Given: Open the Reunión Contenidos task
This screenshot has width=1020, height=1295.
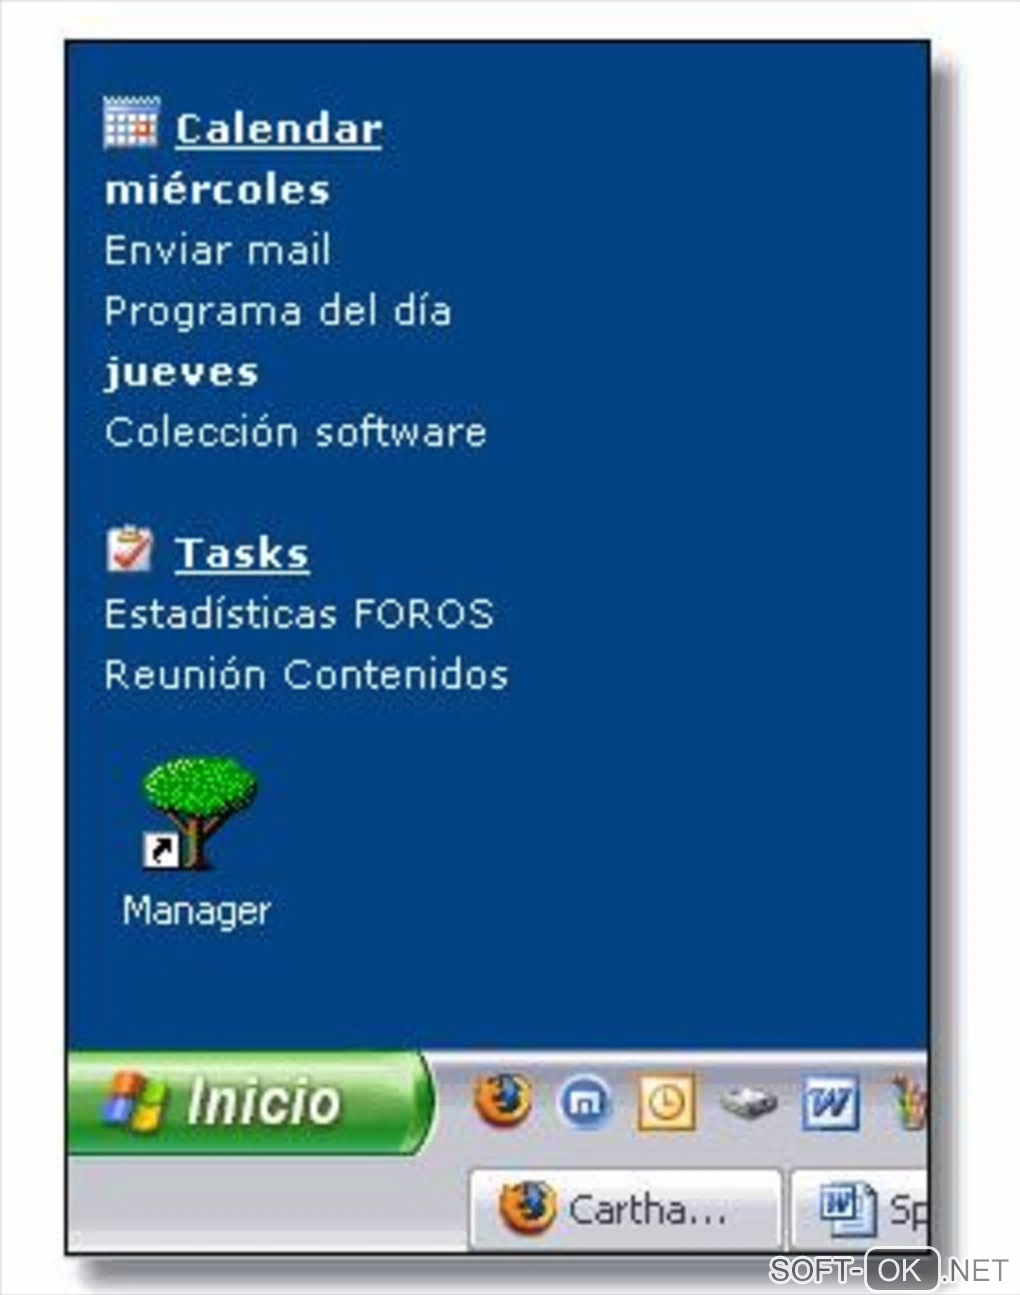Looking at the screenshot, I should click(x=306, y=674).
